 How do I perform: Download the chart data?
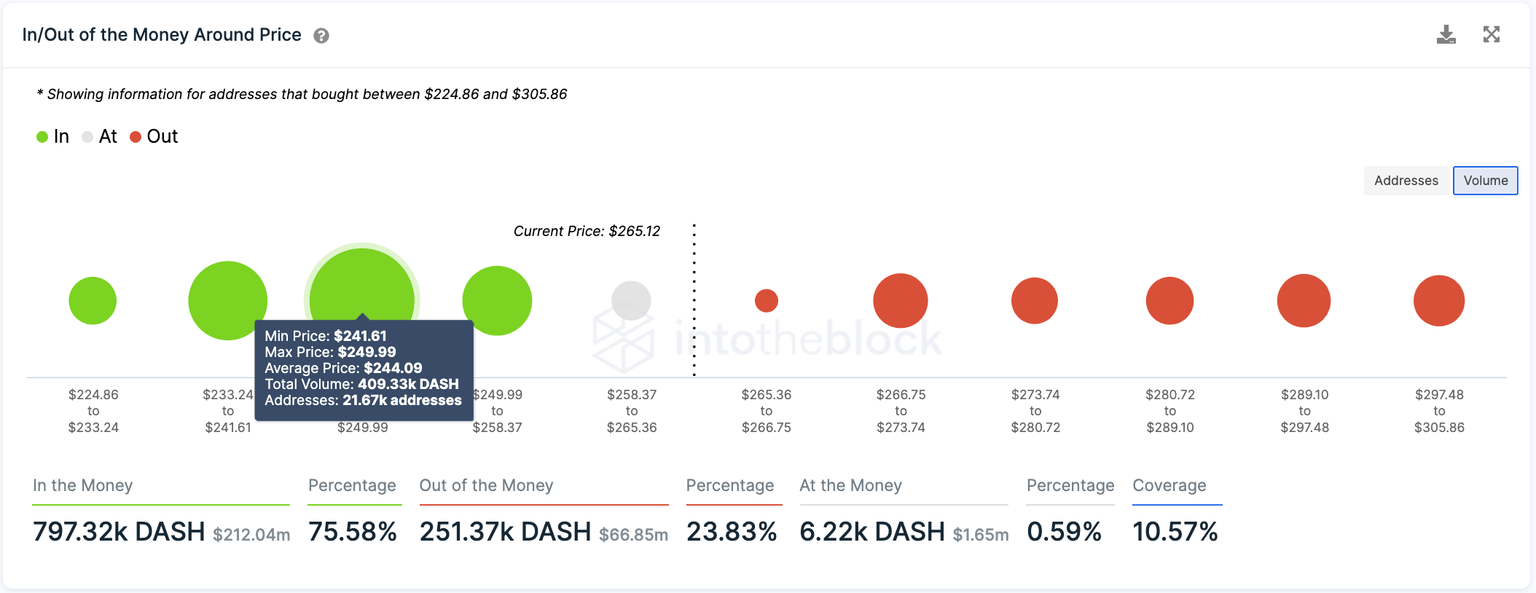1446,33
